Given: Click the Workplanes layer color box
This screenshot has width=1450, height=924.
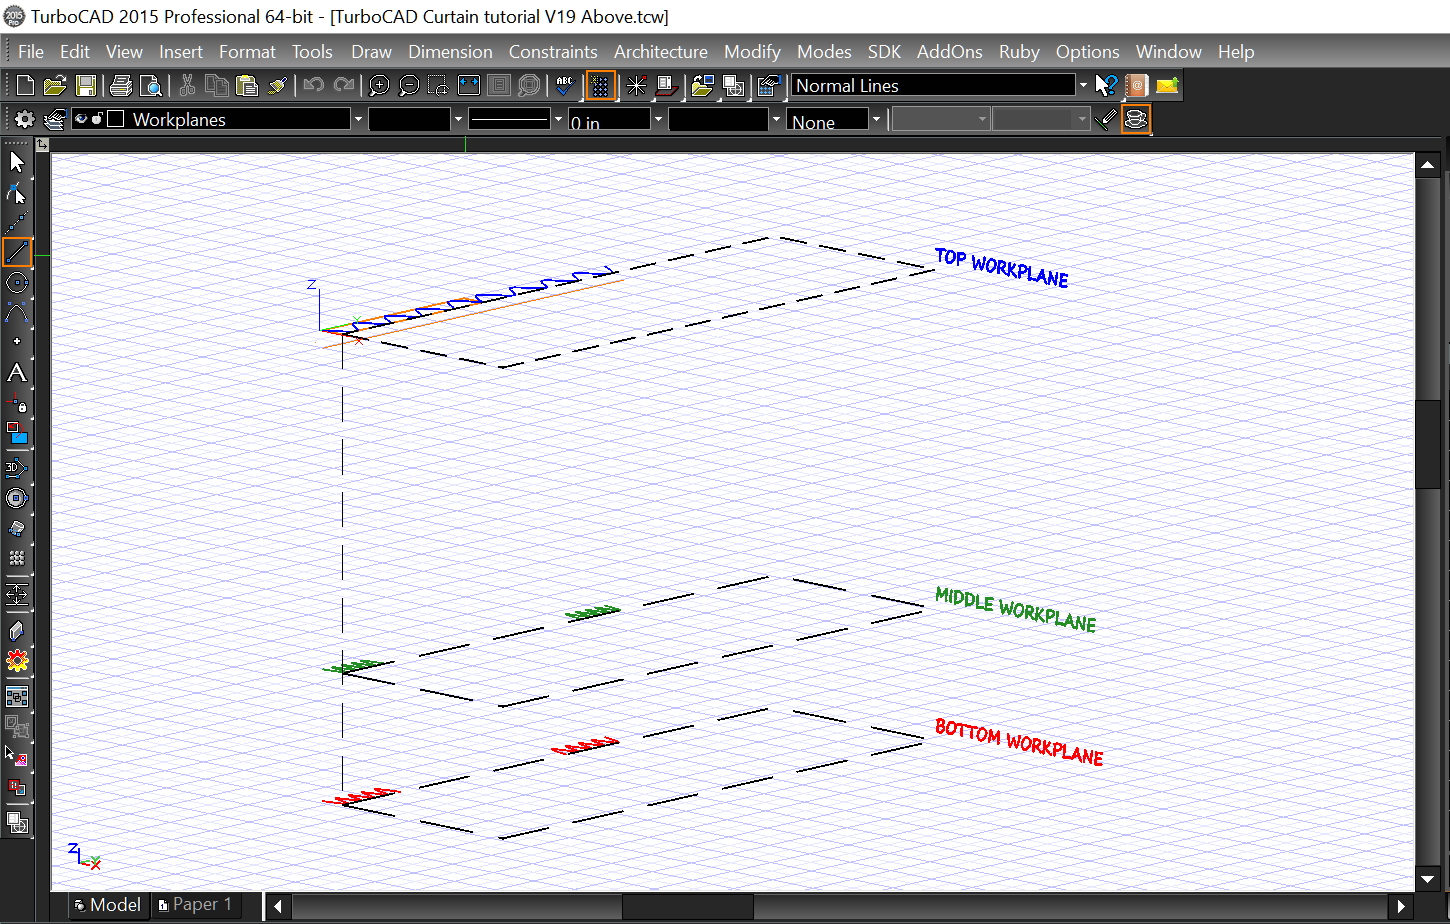Looking at the screenshot, I should (115, 119).
